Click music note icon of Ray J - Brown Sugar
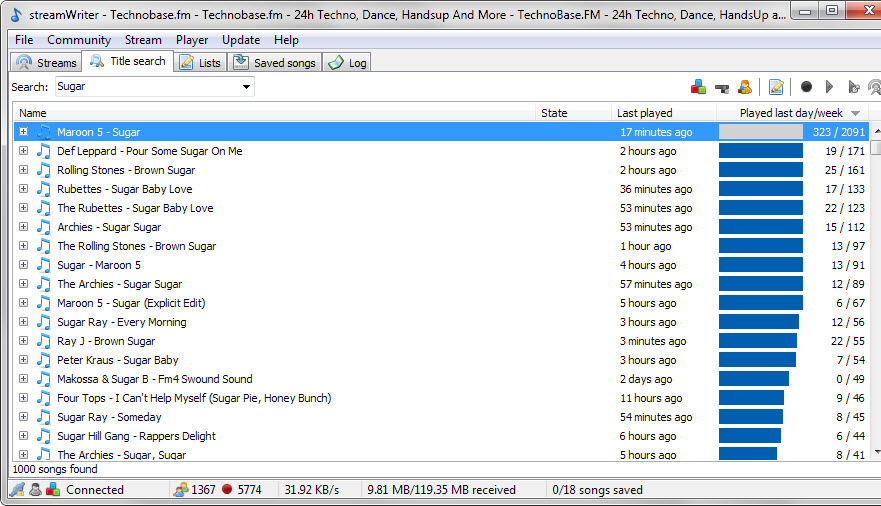881x506 pixels. 44,341
